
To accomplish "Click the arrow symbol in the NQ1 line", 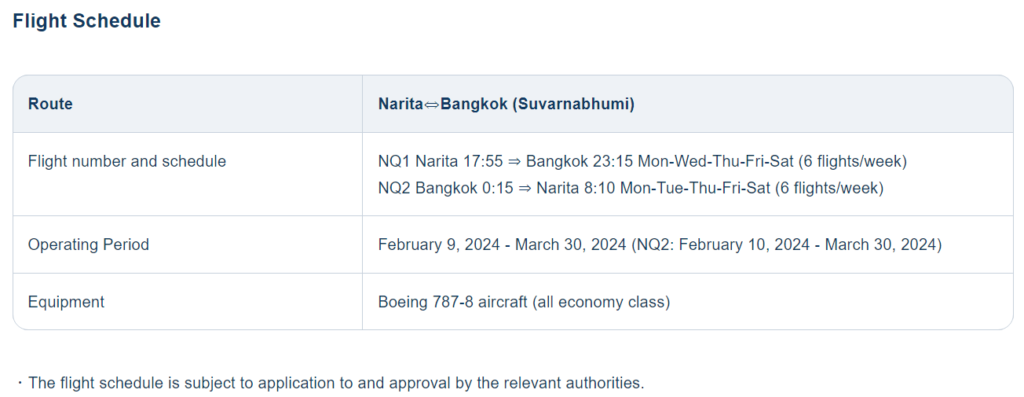I will [x=515, y=161].
